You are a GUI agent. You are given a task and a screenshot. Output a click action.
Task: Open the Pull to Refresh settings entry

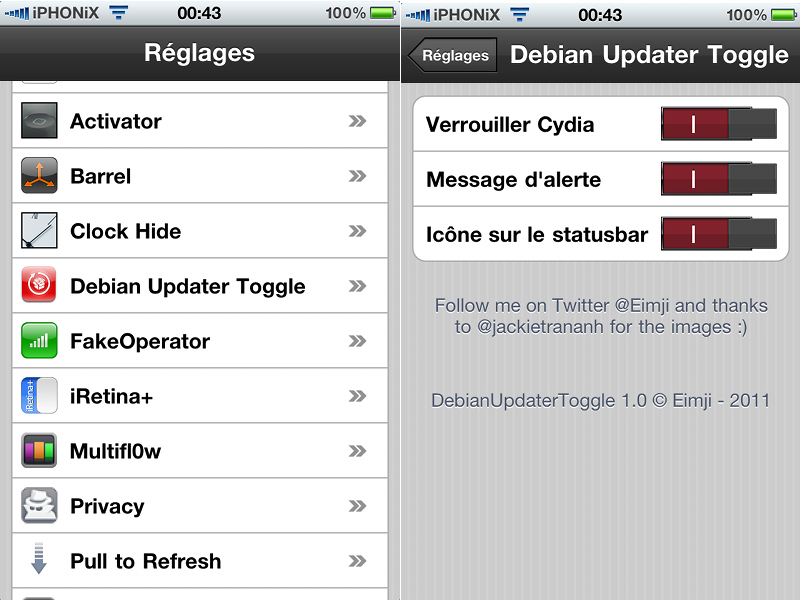coord(200,561)
